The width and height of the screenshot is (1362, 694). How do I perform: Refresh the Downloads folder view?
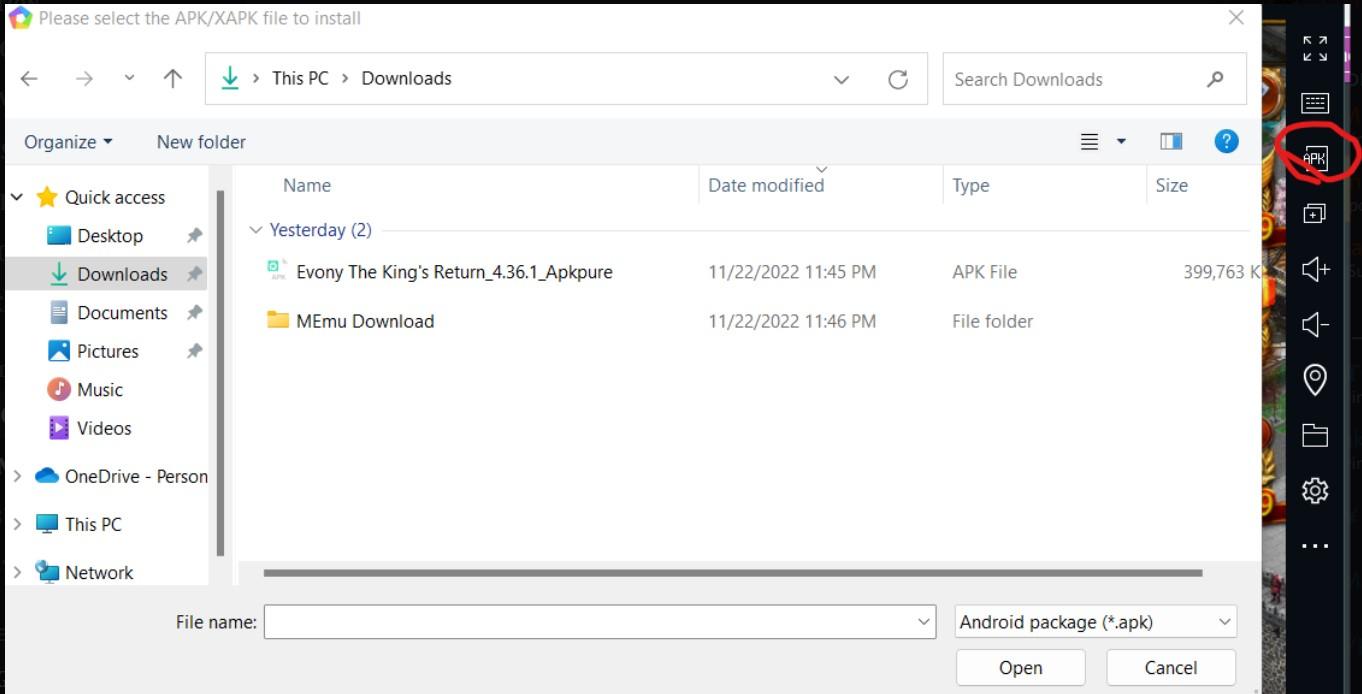pyautogui.click(x=898, y=79)
